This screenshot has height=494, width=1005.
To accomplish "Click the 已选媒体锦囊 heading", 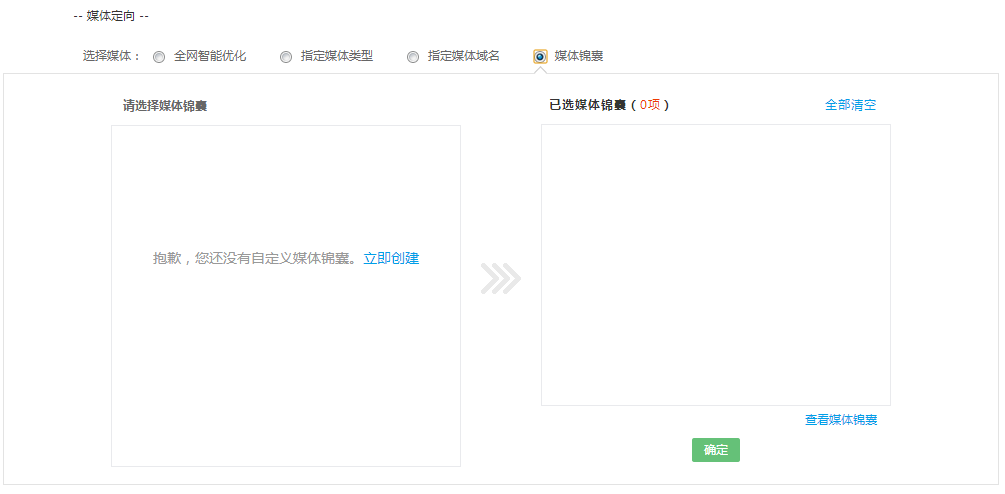I will point(588,105).
